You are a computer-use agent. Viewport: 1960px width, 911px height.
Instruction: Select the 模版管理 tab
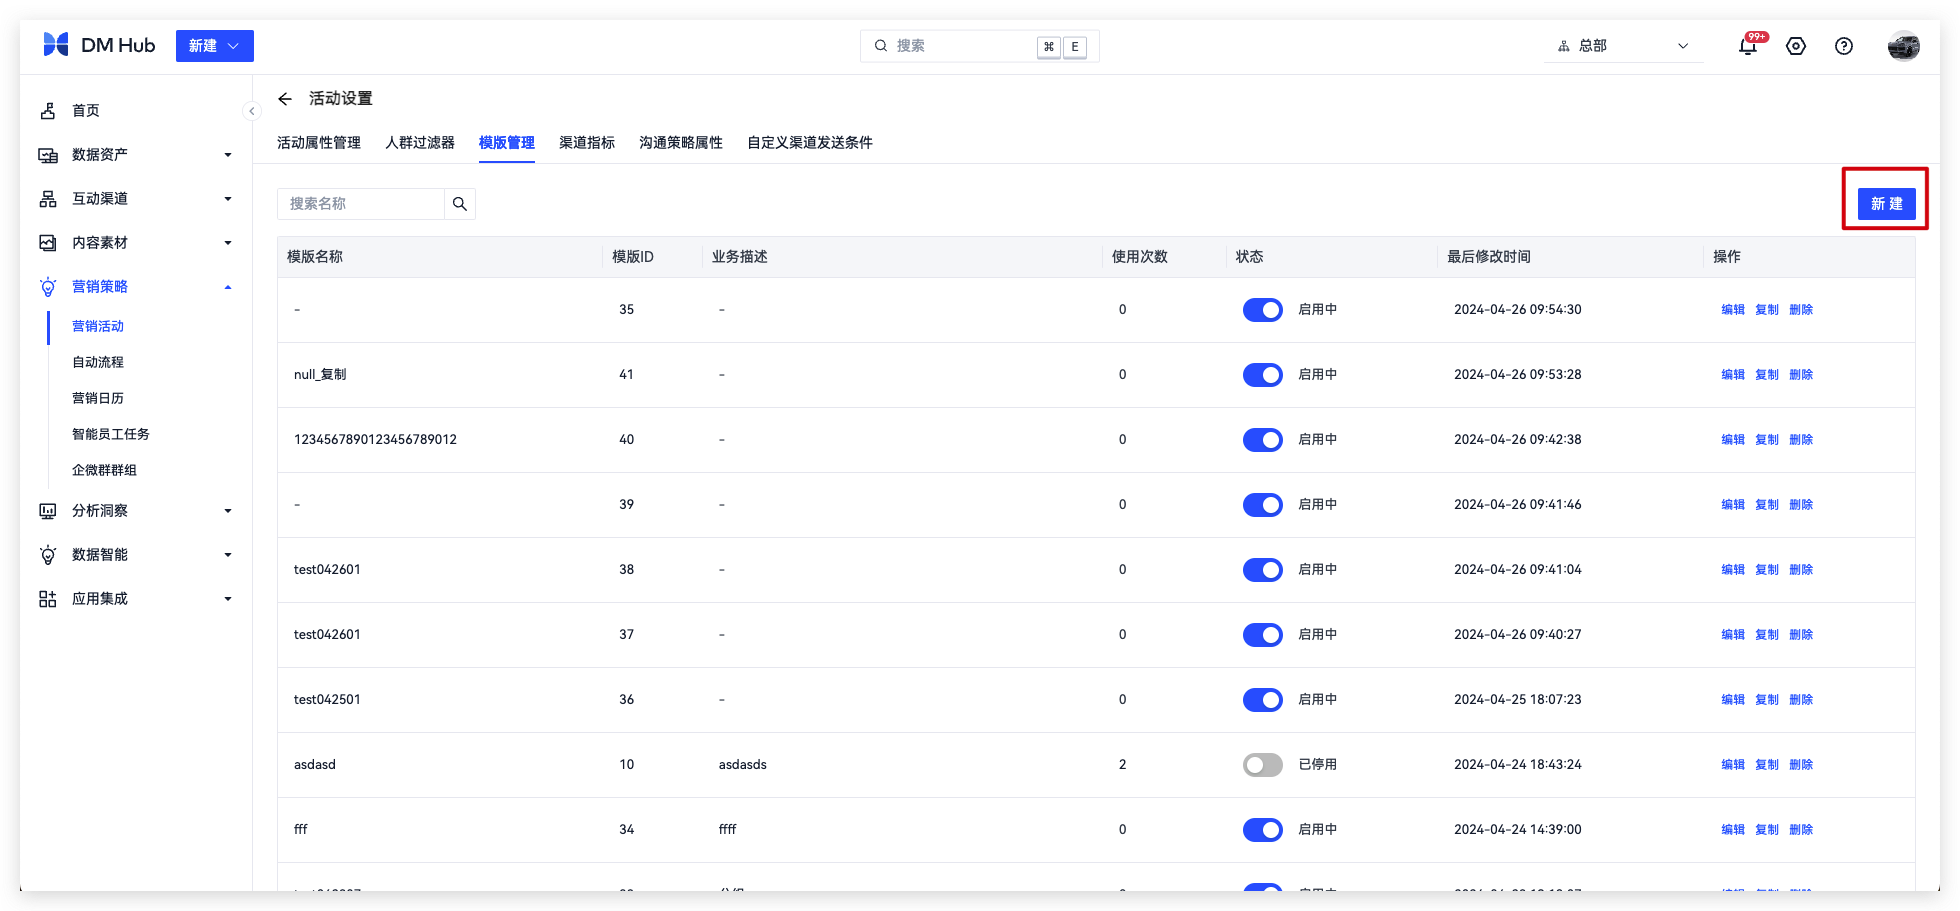pos(507,143)
